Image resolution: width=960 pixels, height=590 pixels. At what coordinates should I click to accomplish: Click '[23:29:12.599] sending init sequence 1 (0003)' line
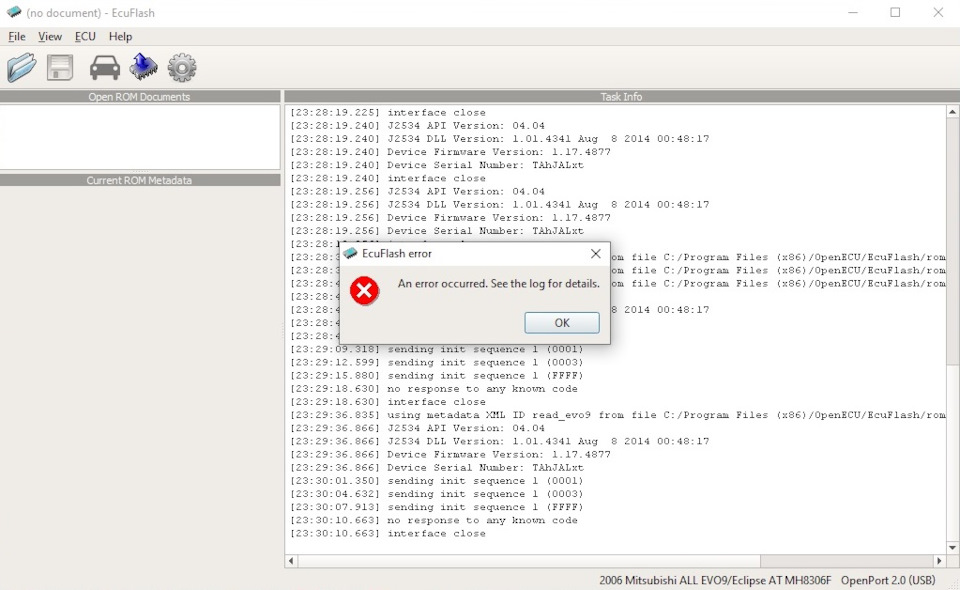pos(437,362)
